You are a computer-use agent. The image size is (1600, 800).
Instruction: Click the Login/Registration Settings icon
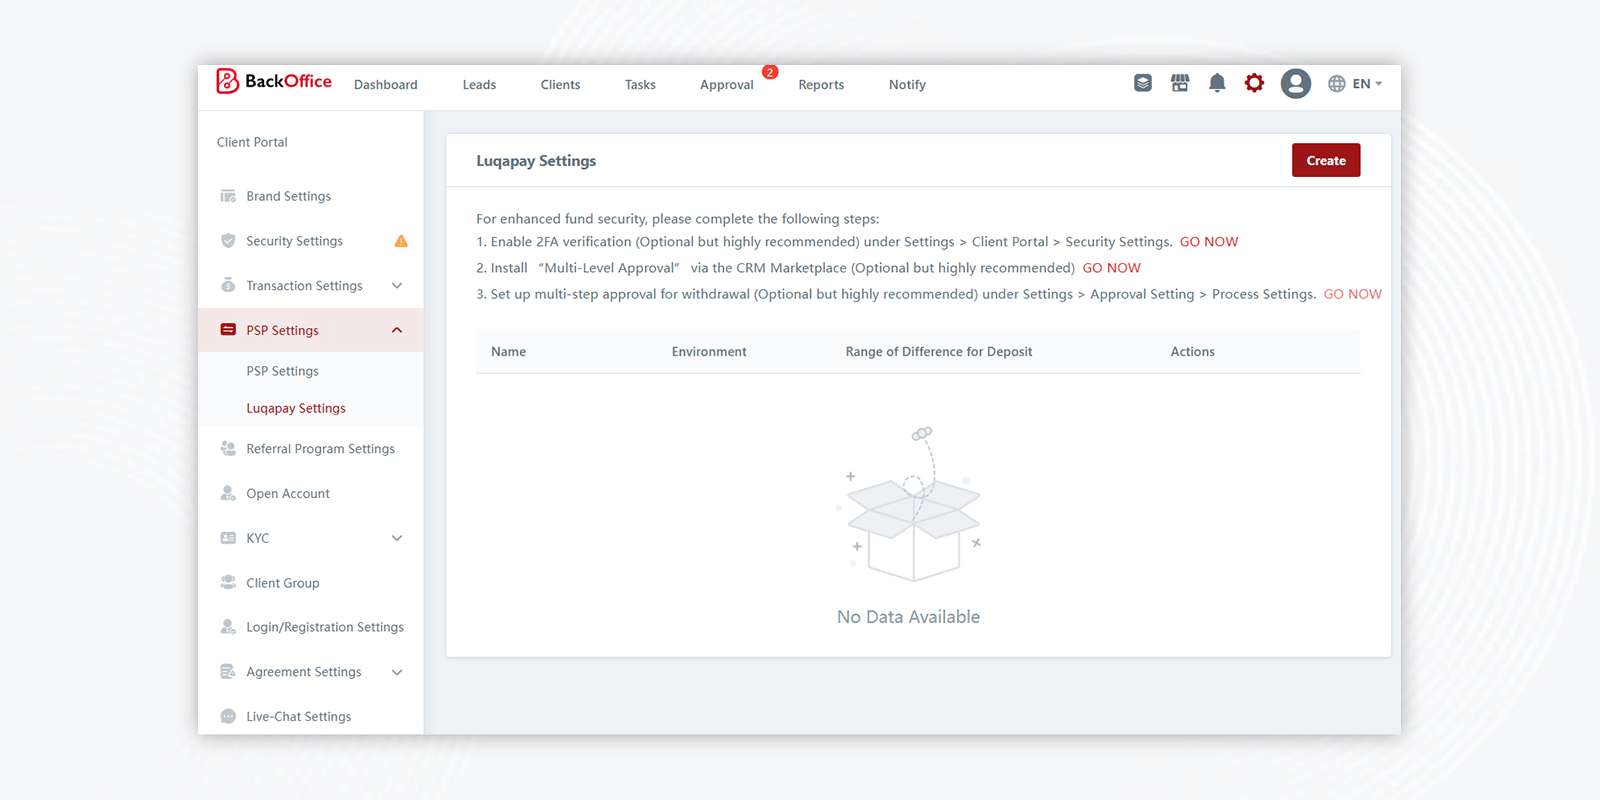228,627
